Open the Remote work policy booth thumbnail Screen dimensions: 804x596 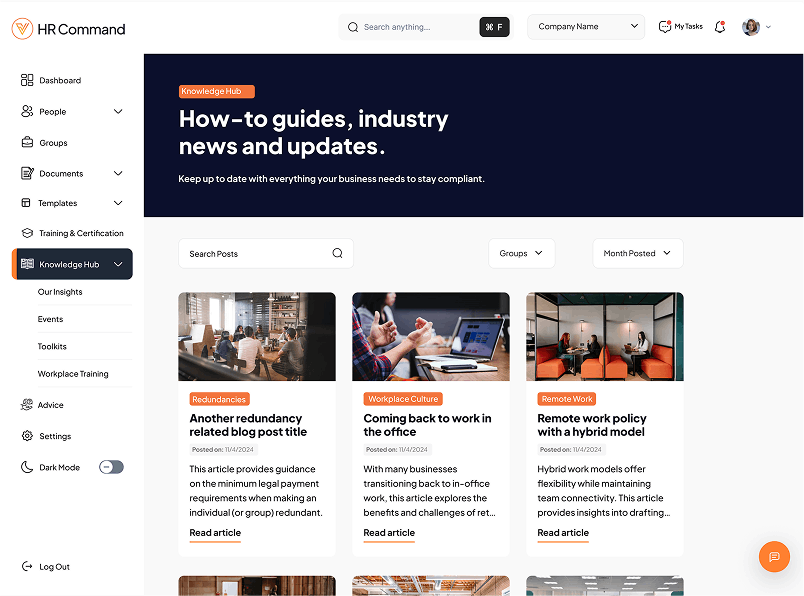[605, 336]
